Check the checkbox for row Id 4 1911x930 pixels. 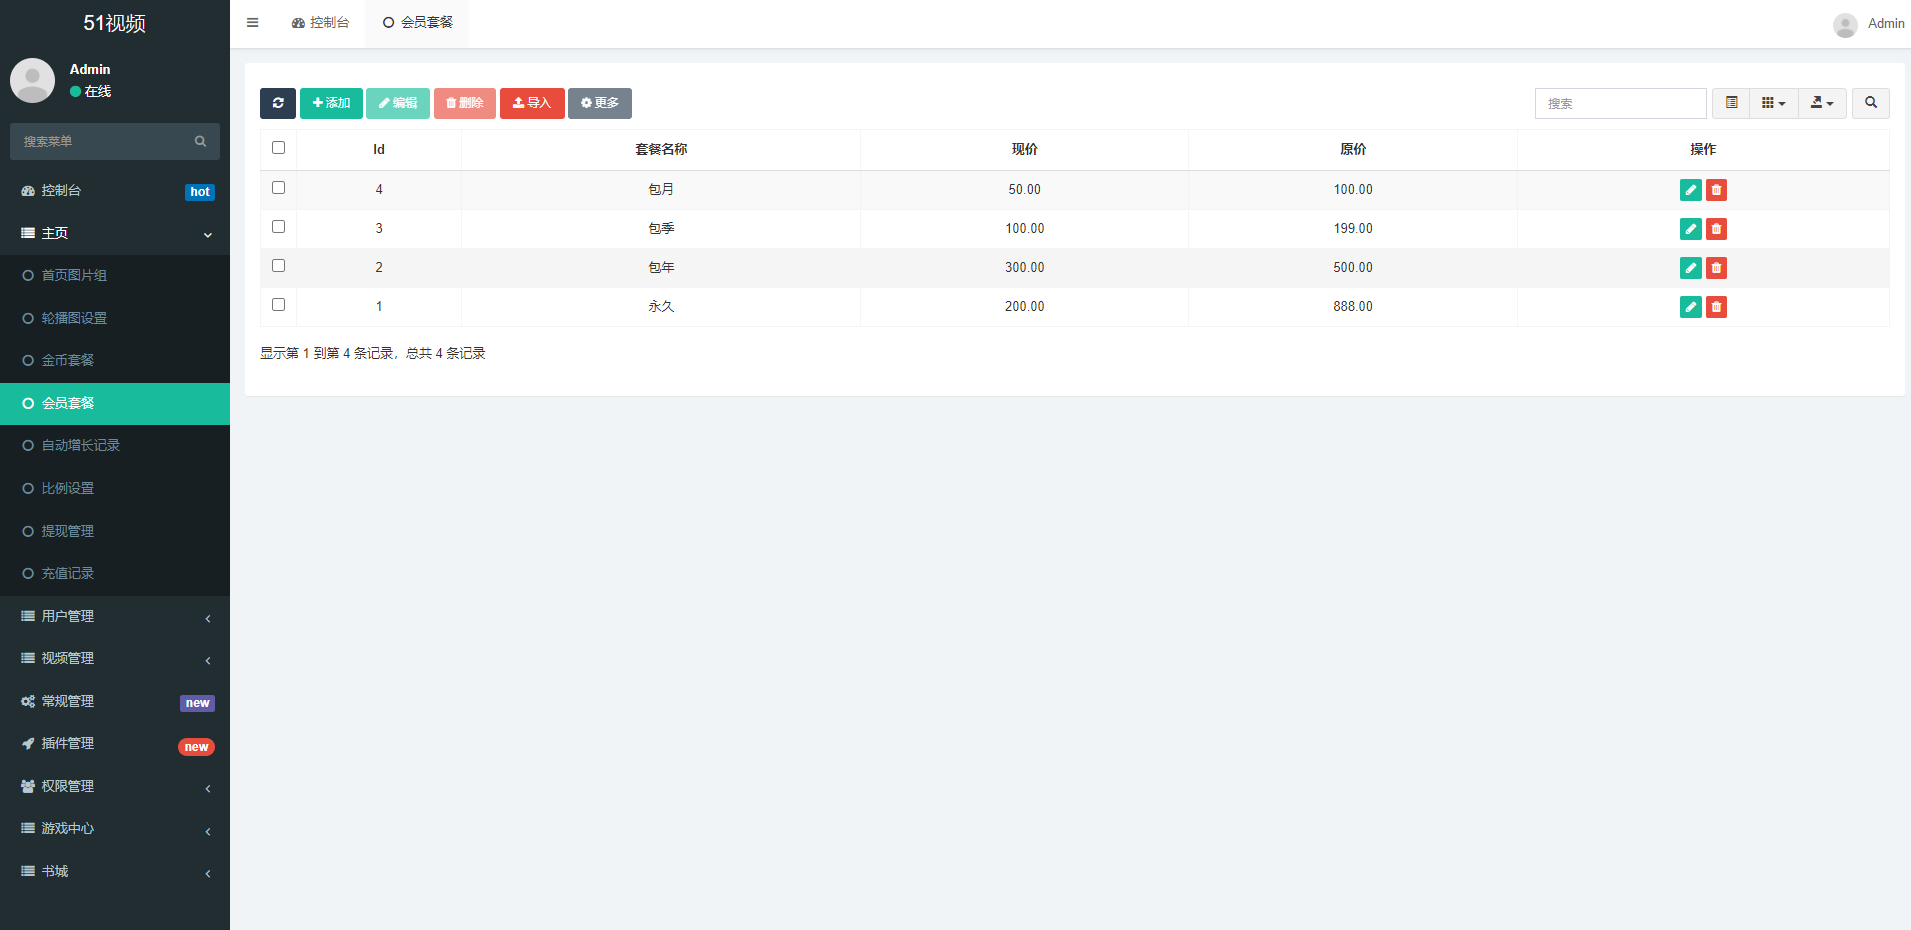[279, 188]
